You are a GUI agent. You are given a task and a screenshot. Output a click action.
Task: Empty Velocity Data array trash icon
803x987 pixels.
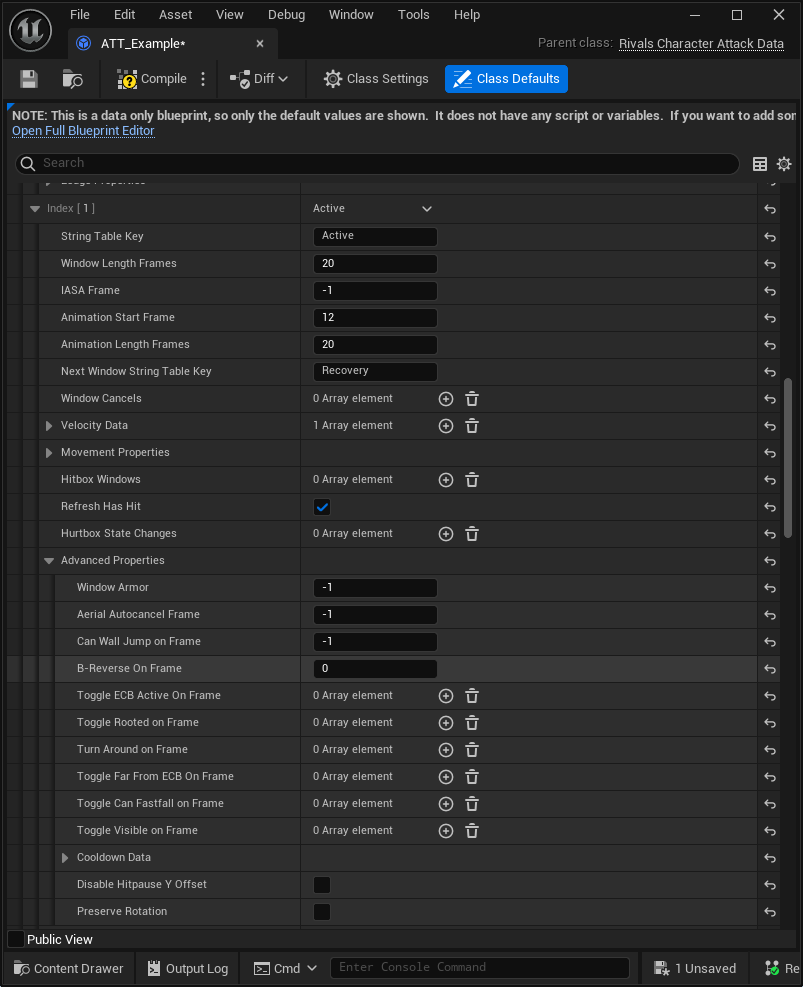click(472, 426)
